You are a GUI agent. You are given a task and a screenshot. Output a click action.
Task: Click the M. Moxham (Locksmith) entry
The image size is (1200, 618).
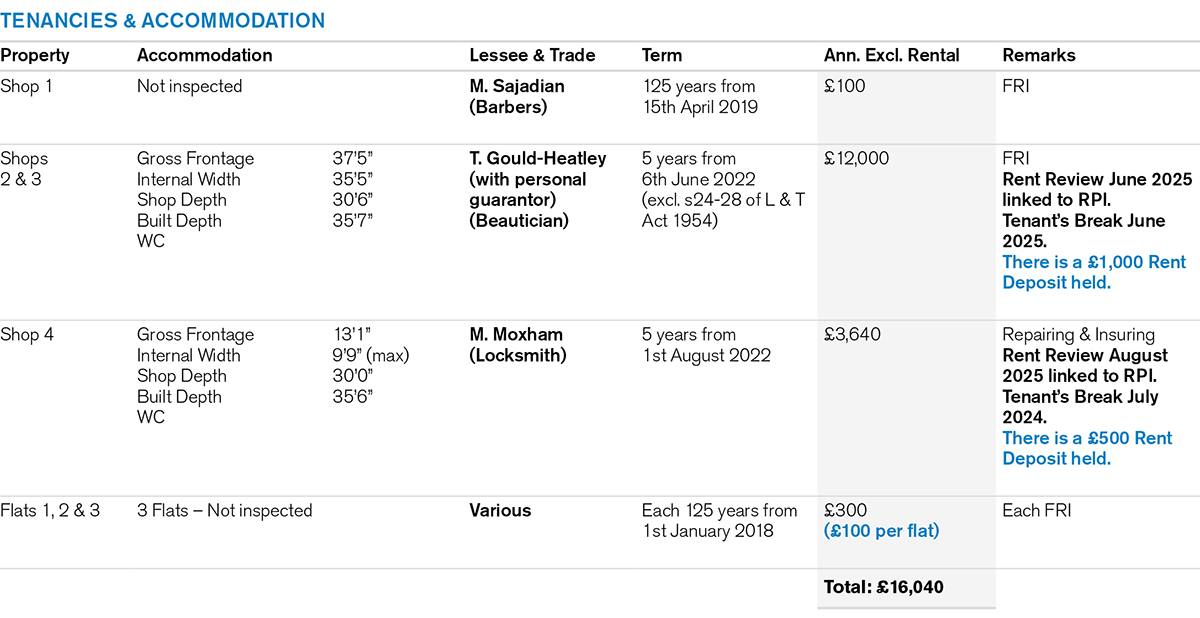click(516, 344)
